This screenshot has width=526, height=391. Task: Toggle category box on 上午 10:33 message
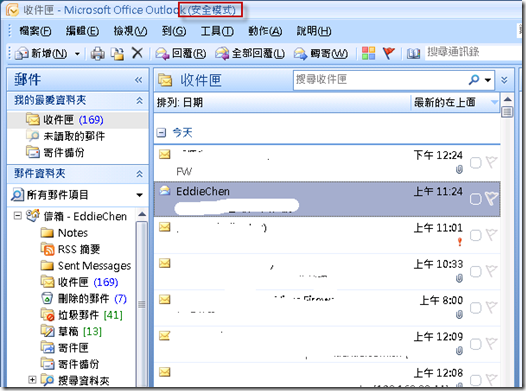[475, 272]
